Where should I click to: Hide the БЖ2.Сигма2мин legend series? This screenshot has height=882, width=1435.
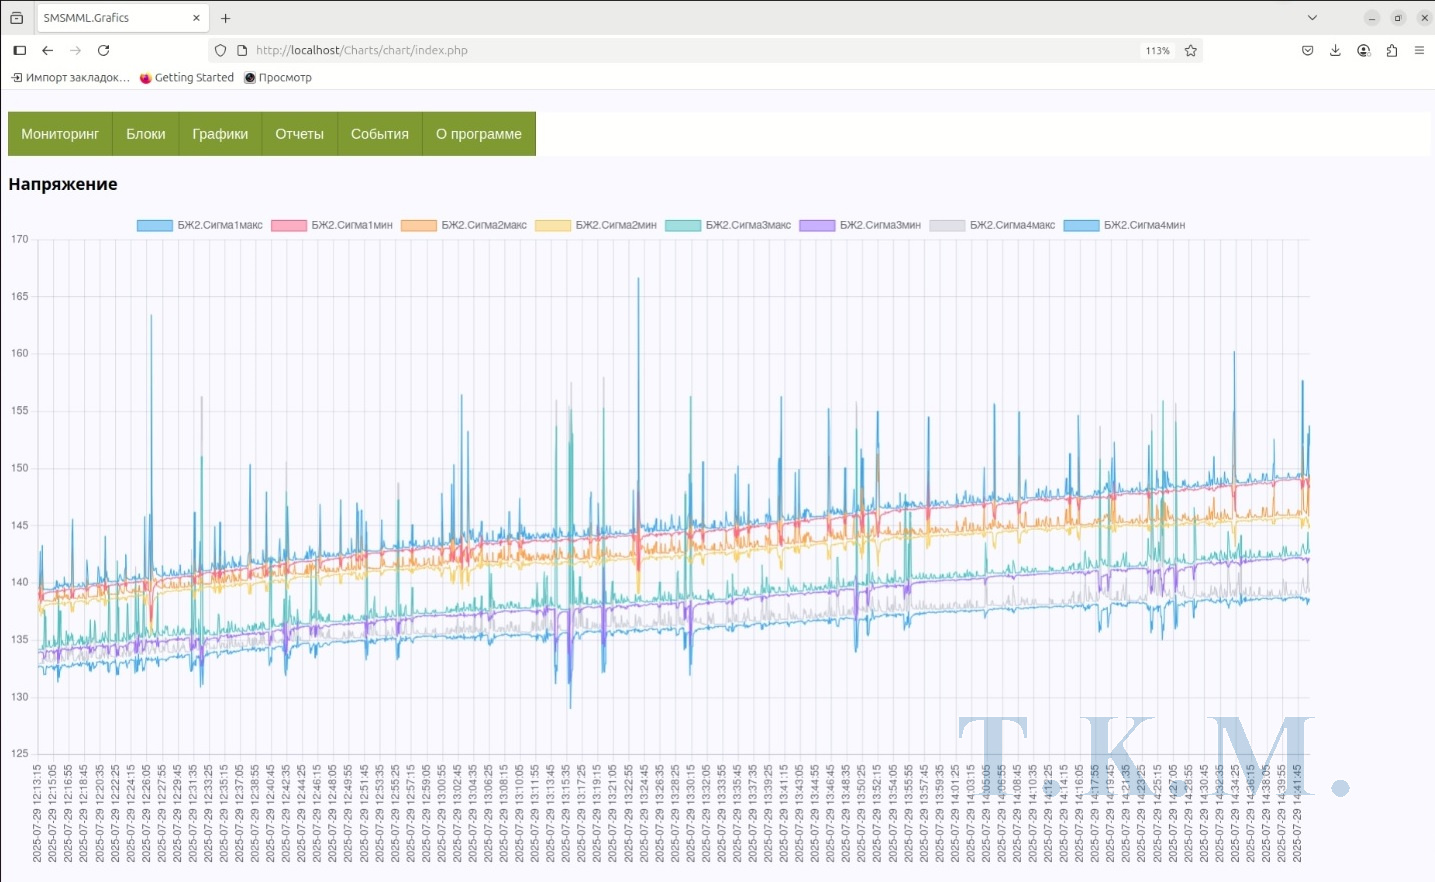(615, 225)
